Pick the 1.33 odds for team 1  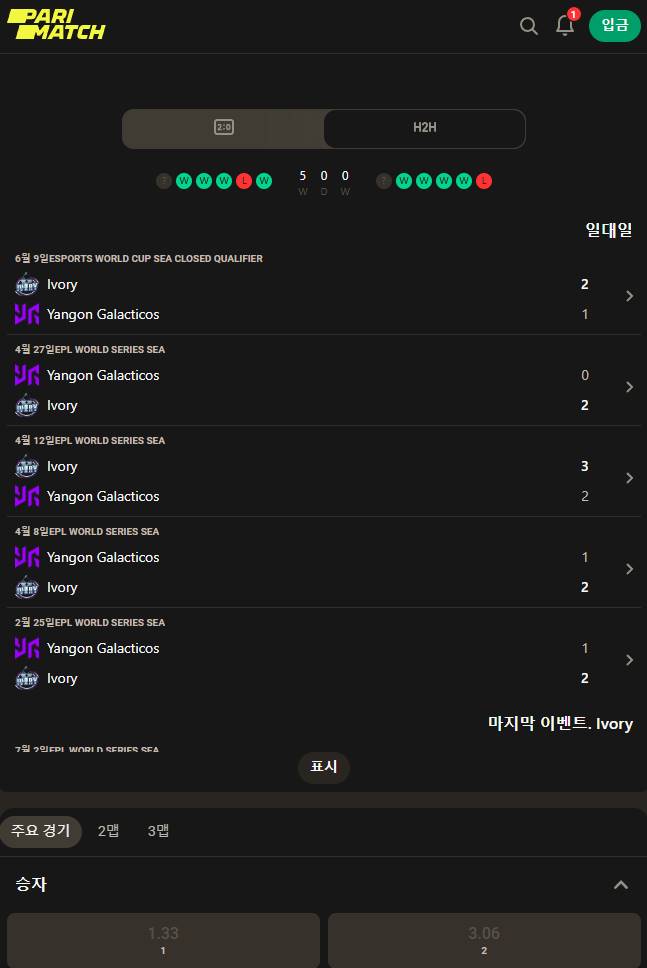click(x=163, y=940)
